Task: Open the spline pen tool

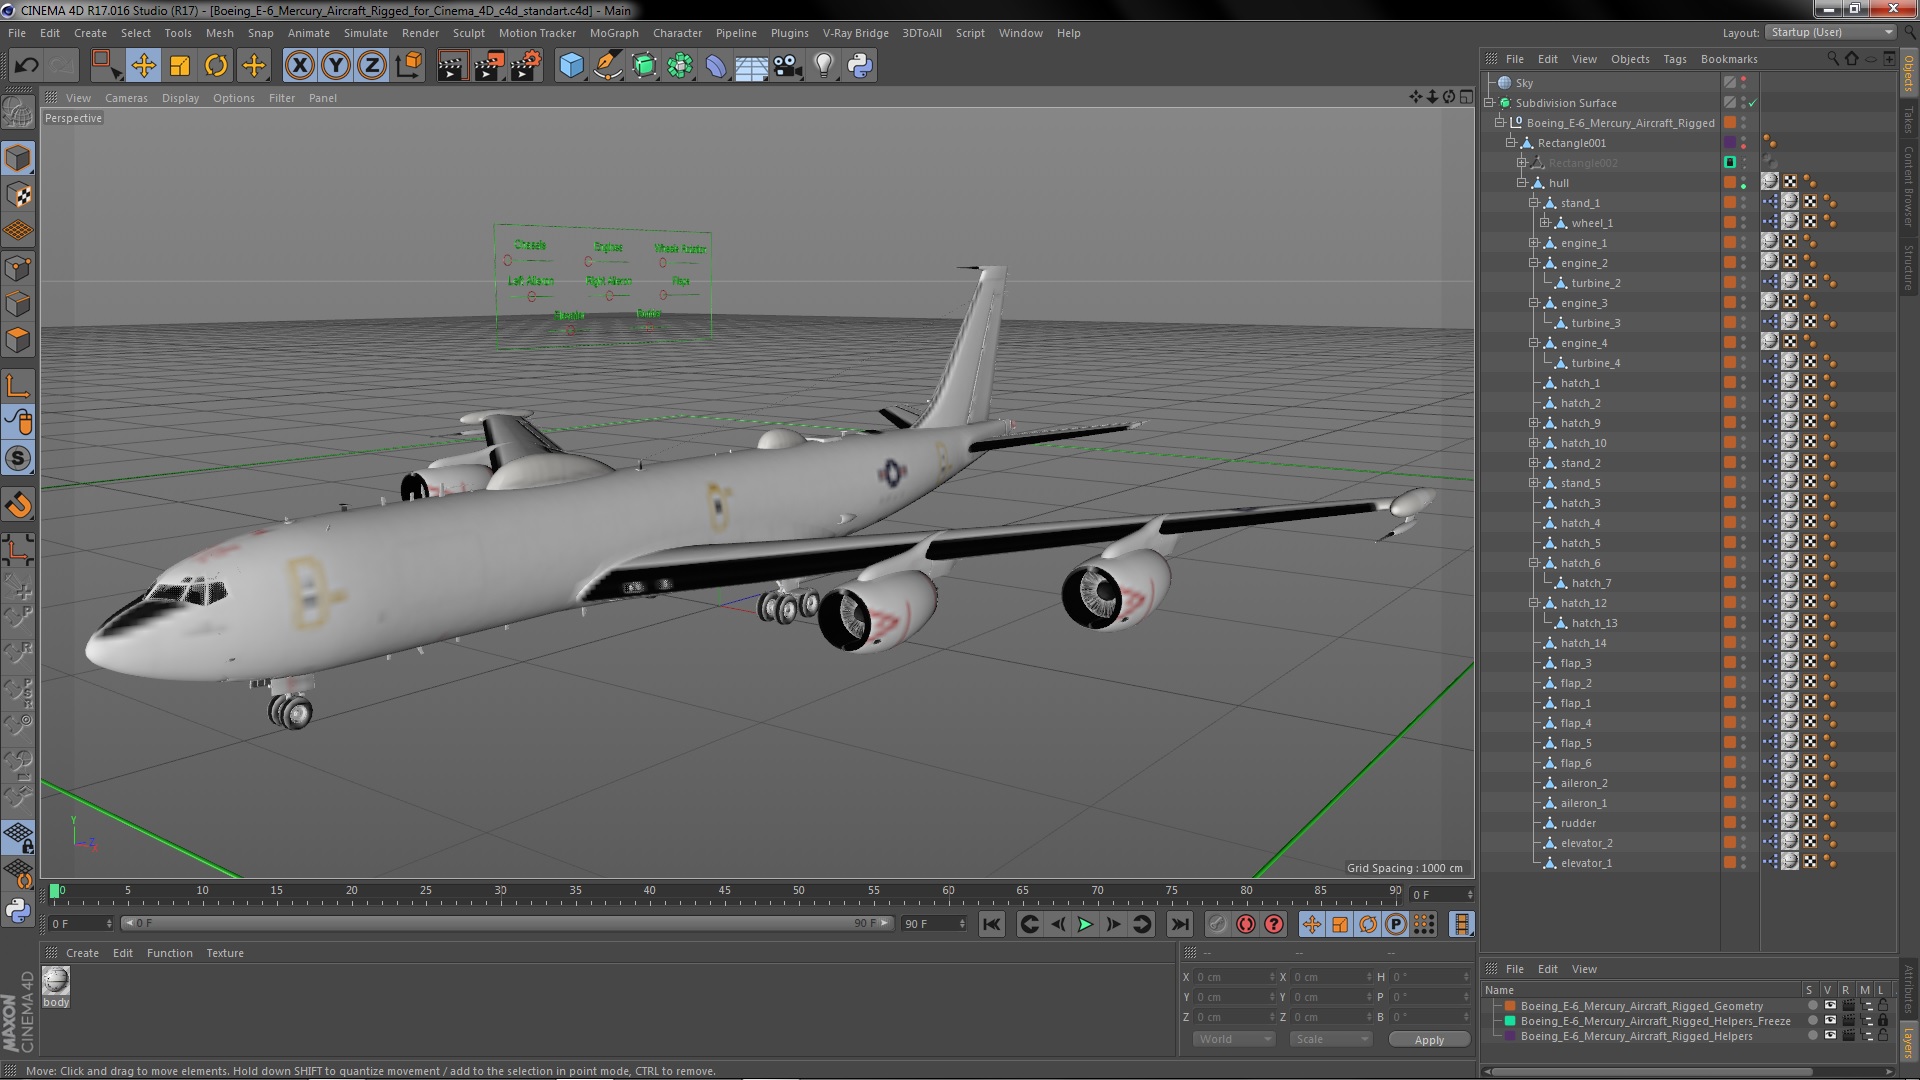Action: pyautogui.click(x=607, y=66)
